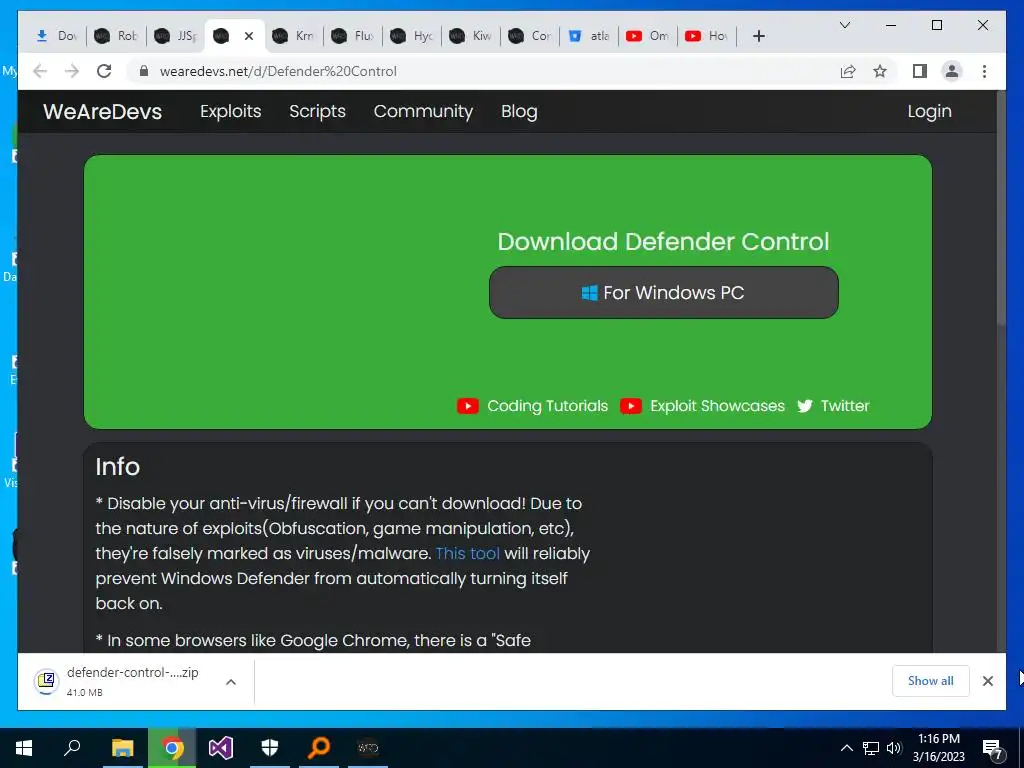Switch to the Krn tab
The width and height of the screenshot is (1024, 768).
pos(294,36)
